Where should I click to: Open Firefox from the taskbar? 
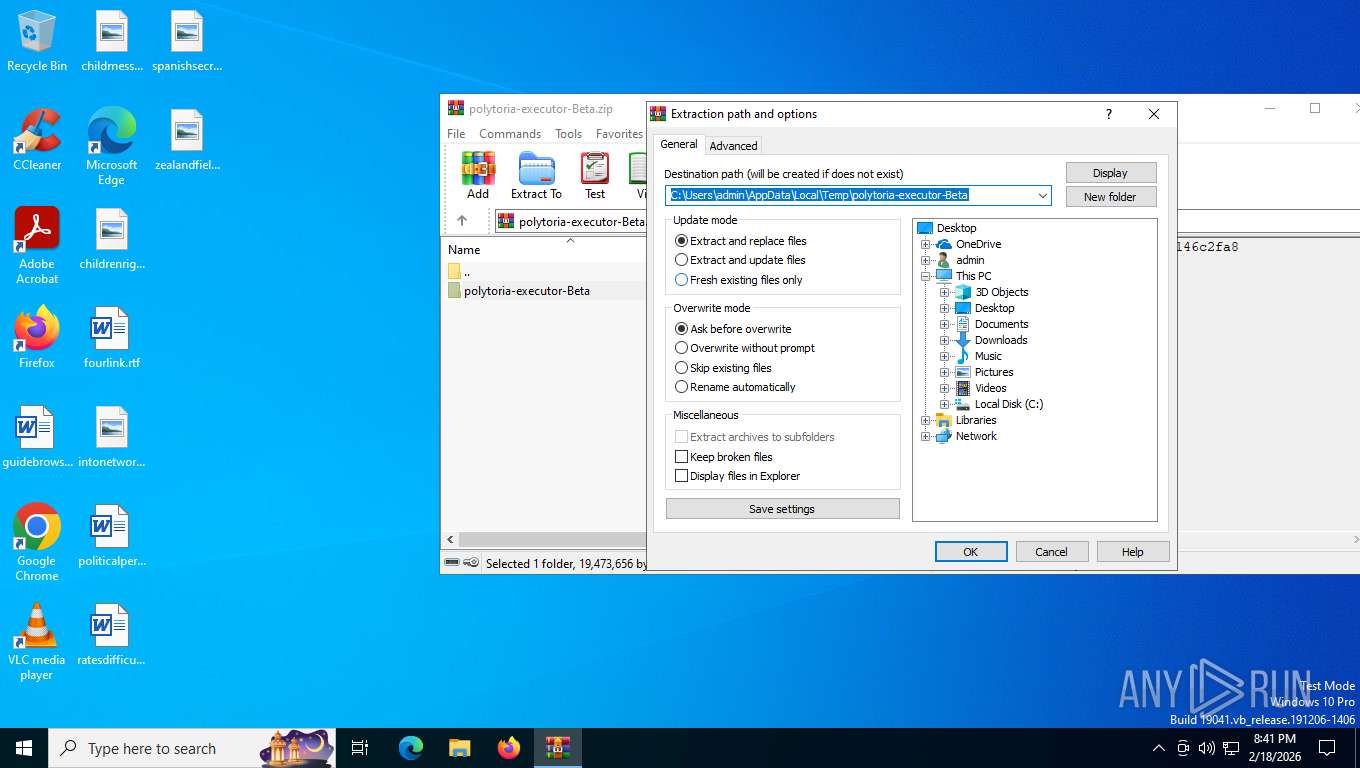pyautogui.click(x=509, y=748)
